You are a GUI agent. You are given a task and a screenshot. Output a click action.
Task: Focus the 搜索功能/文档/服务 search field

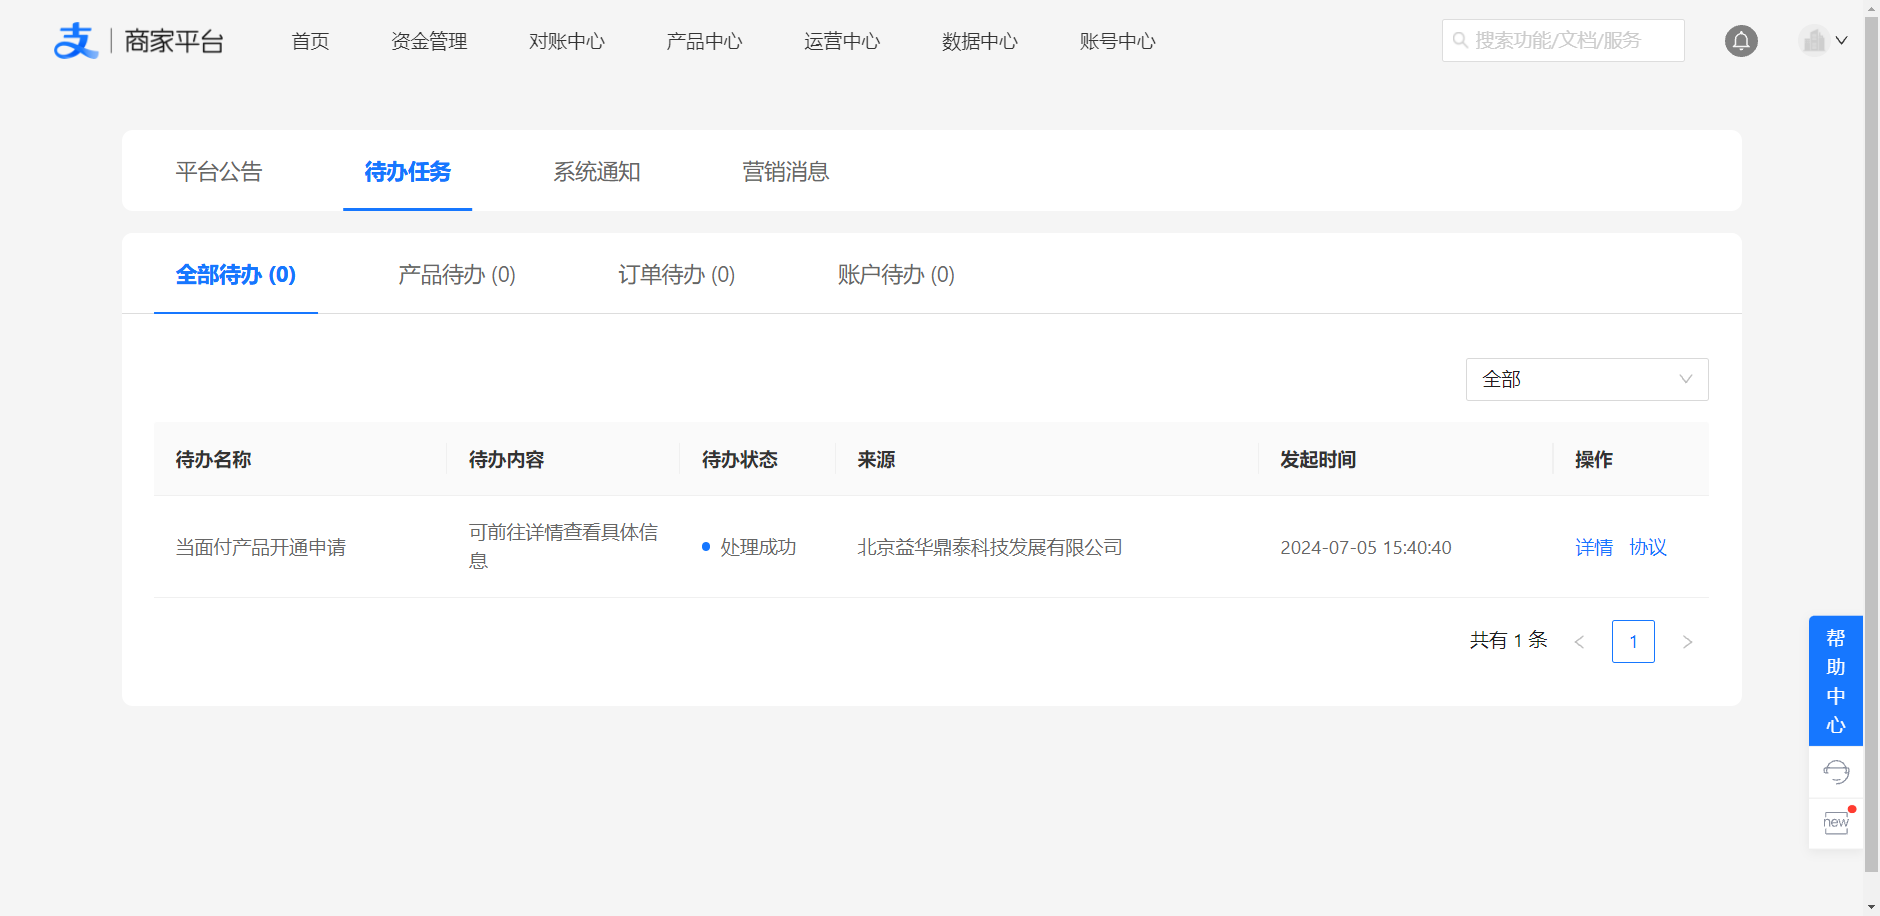click(x=1570, y=41)
